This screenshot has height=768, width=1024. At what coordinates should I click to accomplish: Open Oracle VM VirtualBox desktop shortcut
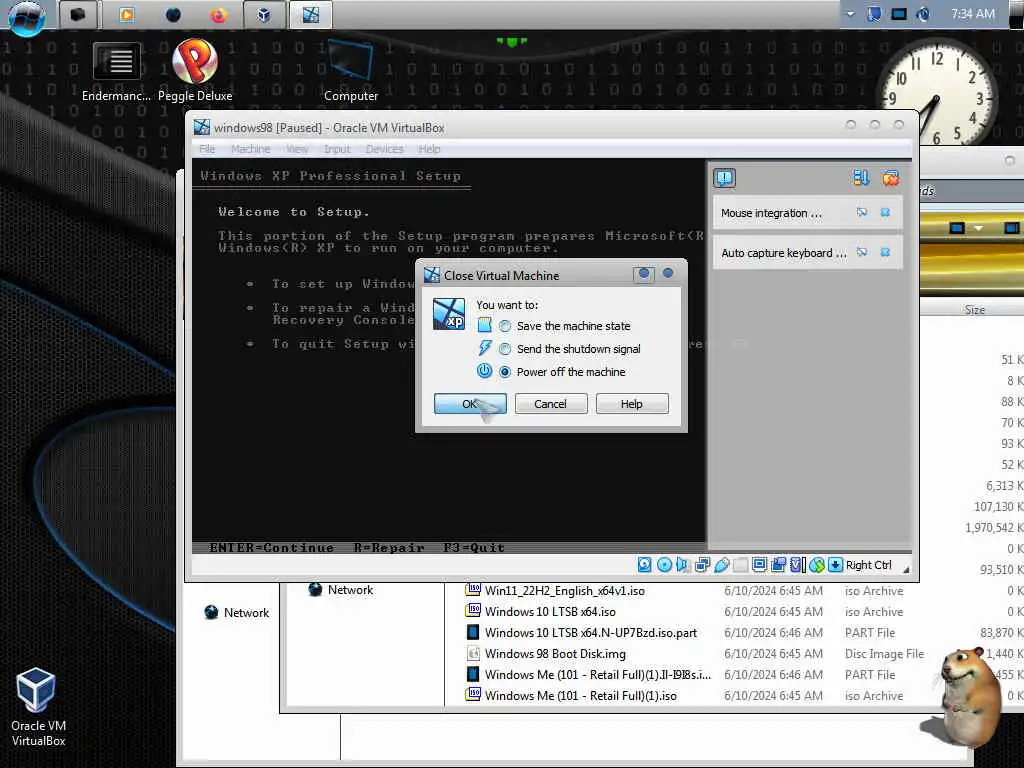tap(38, 707)
